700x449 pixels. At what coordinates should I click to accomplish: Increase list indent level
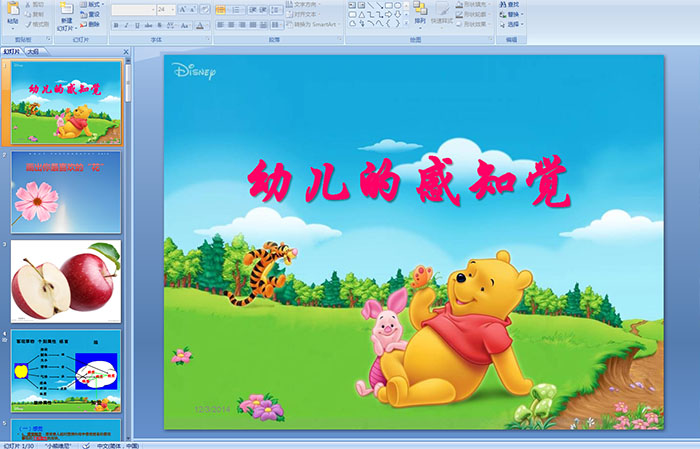click(263, 9)
